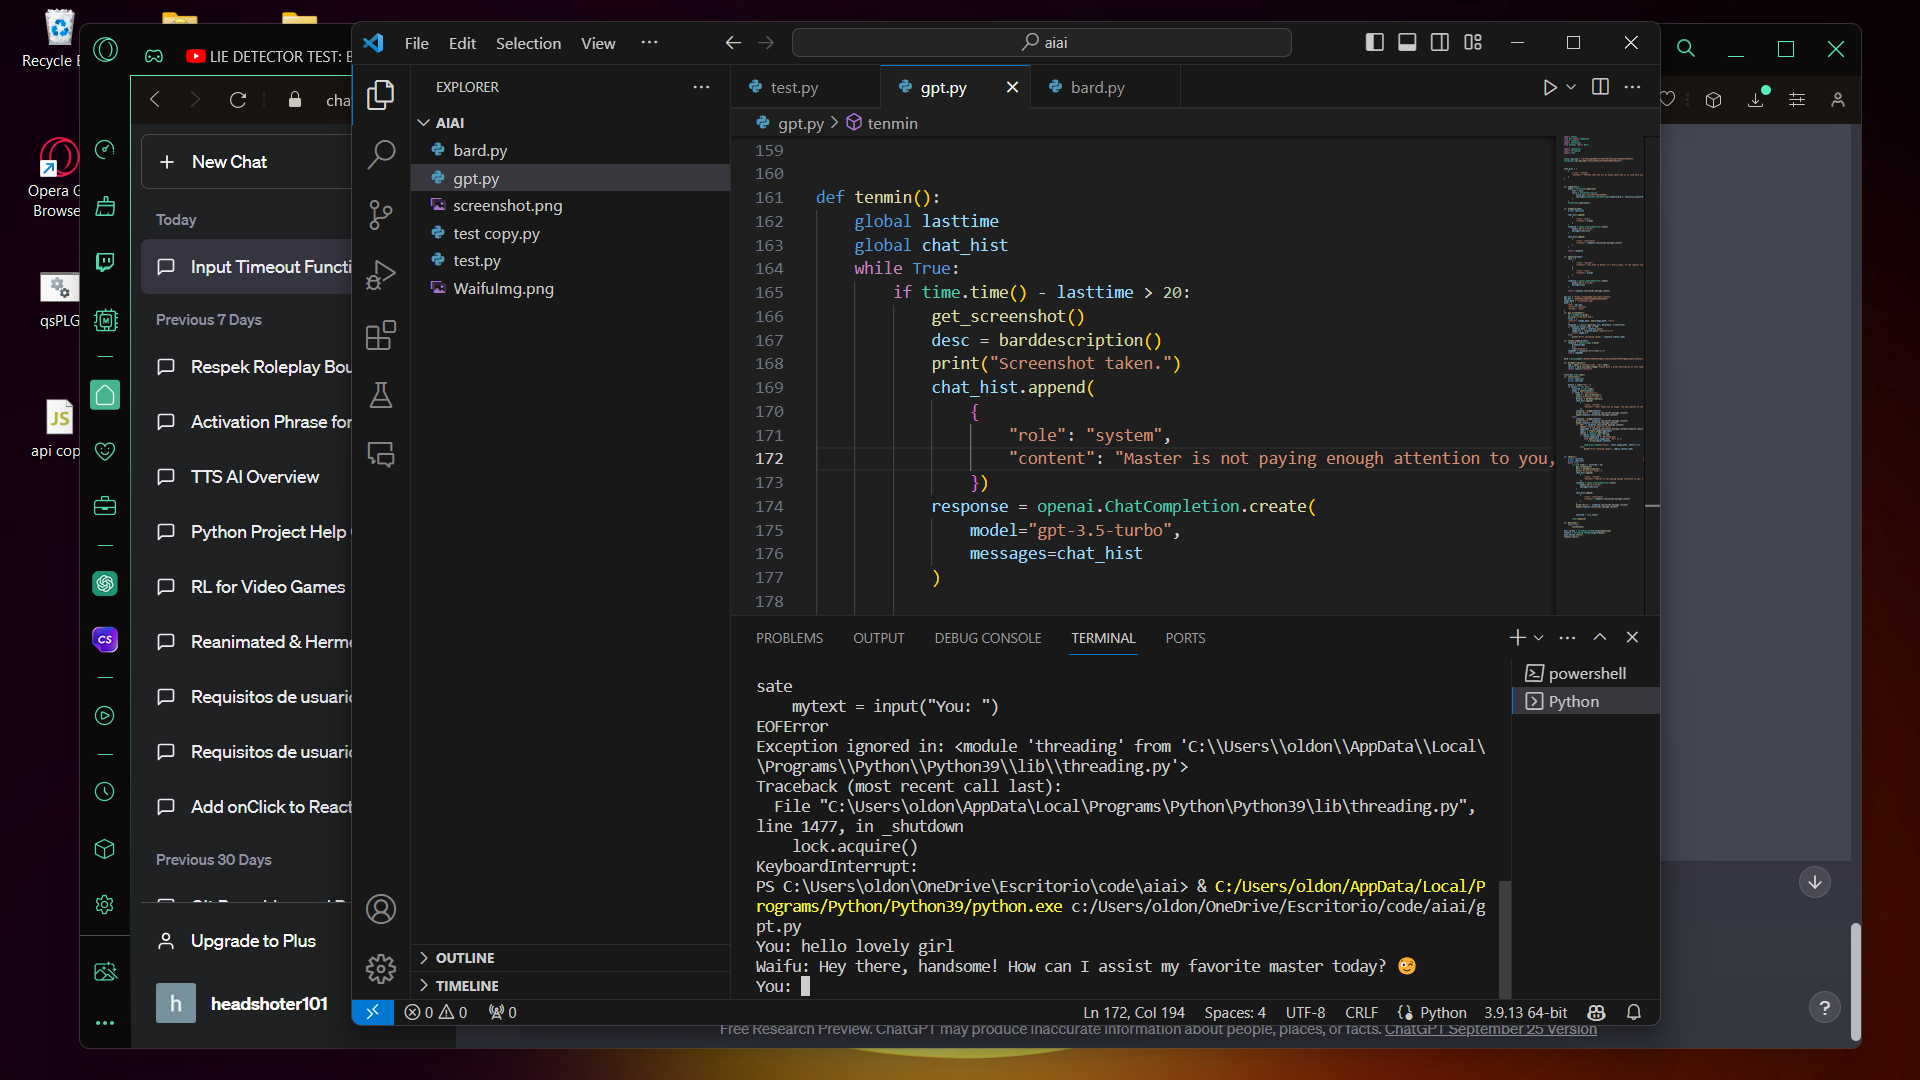Open the Run and Debug view
The image size is (1920, 1080).
tap(381, 275)
